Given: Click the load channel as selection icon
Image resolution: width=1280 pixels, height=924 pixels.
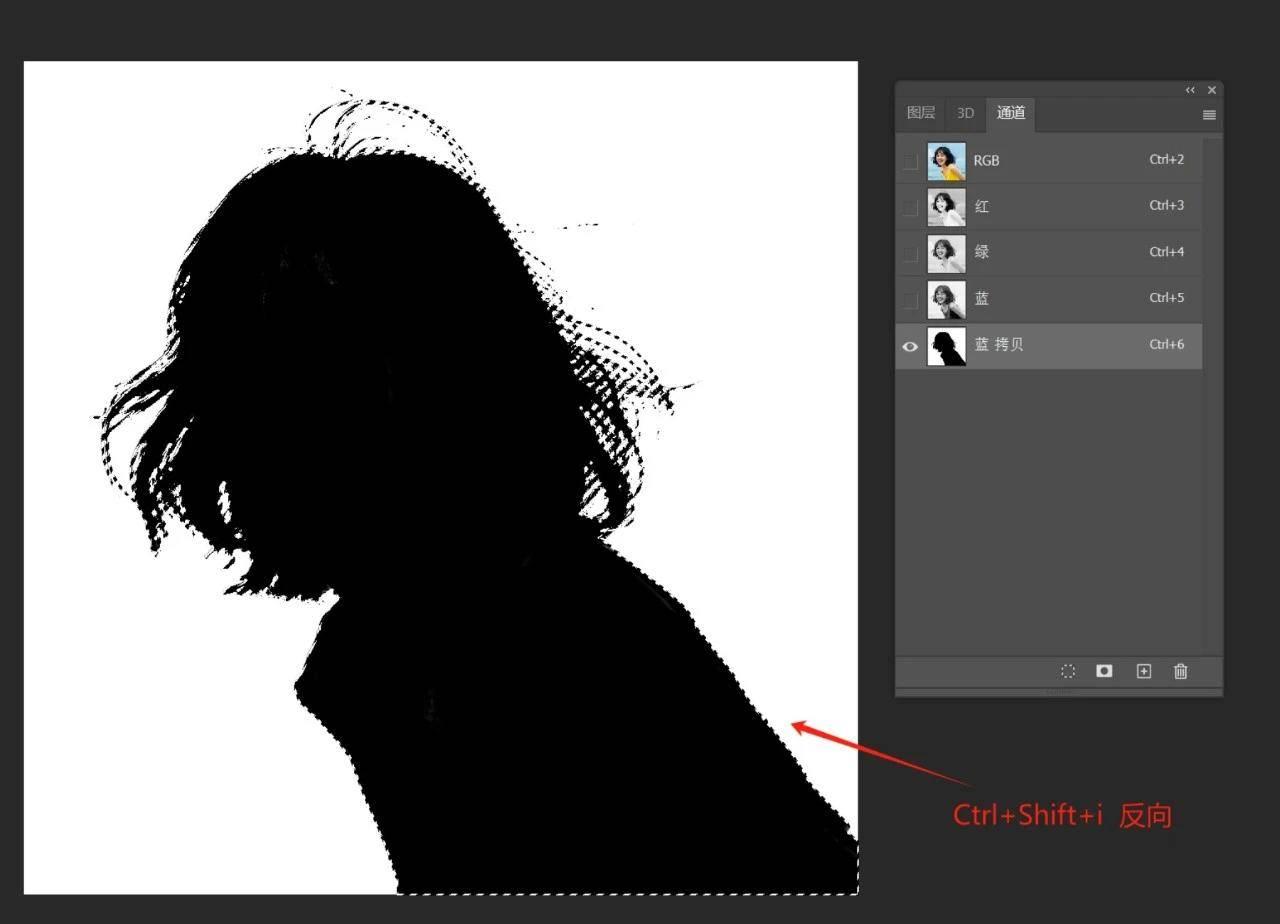Looking at the screenshot, I should click(x=1068, y=671).
